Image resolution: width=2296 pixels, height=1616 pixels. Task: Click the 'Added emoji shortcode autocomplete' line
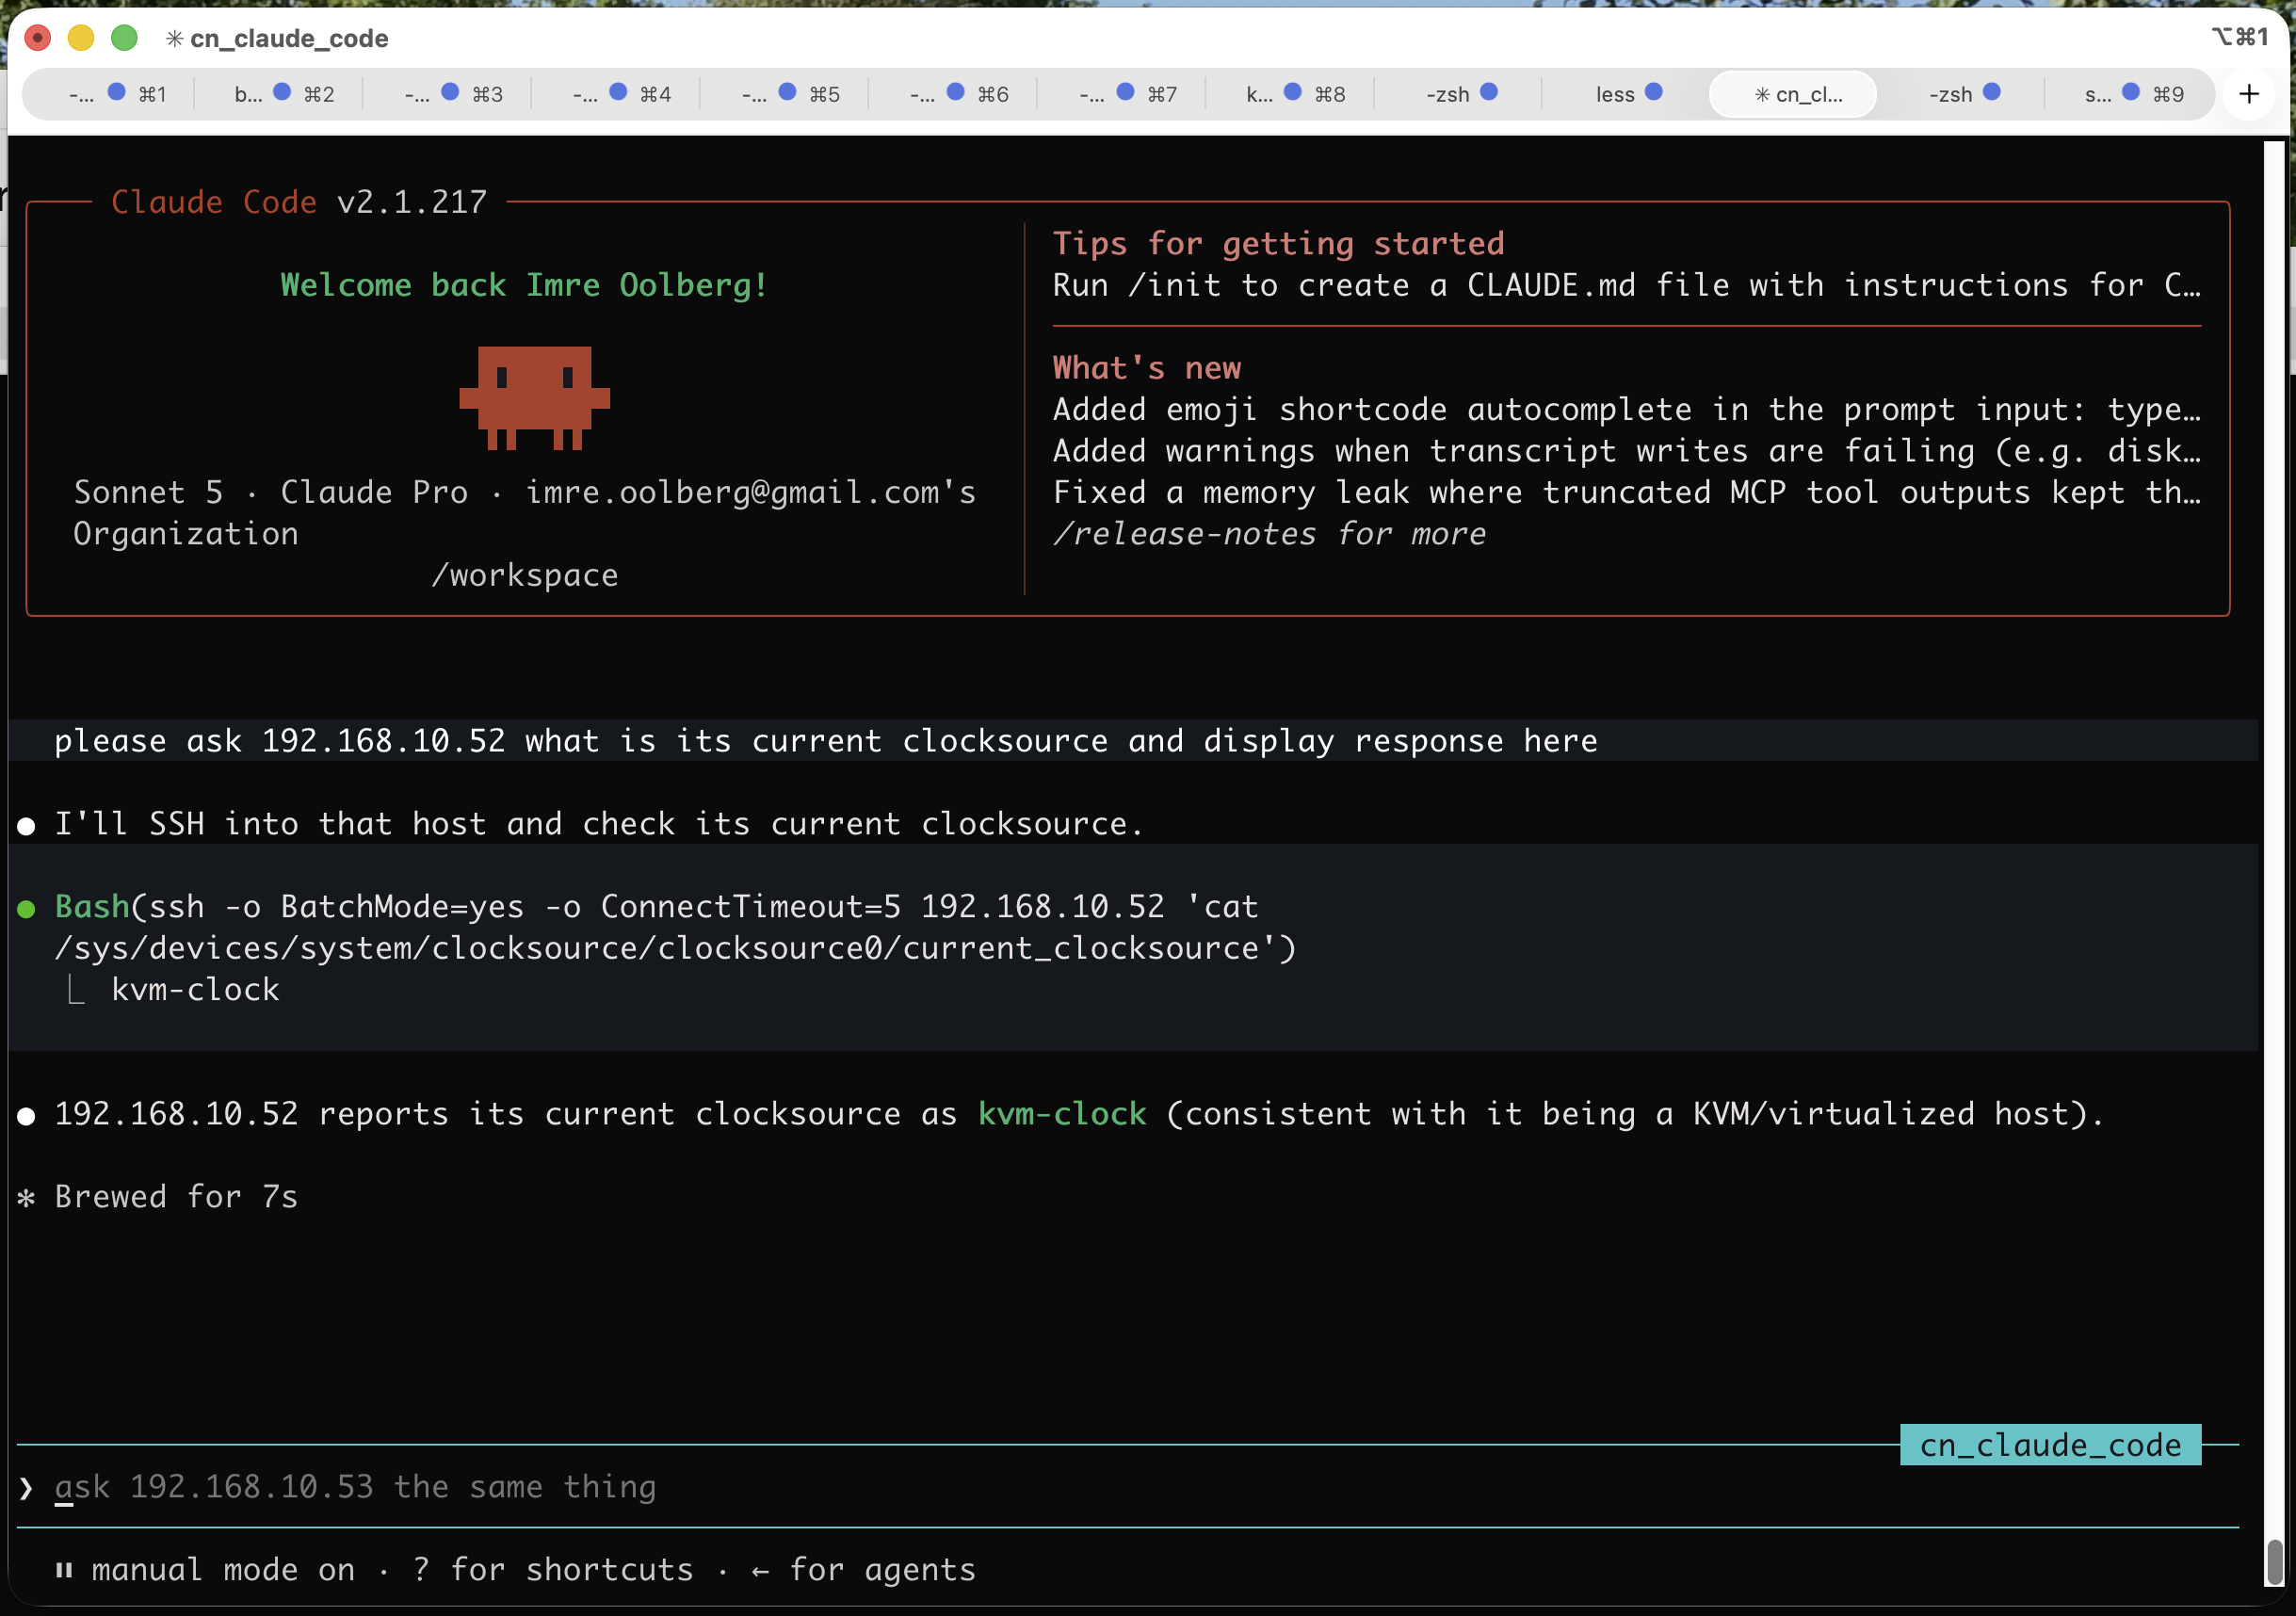coord(1627,409)
